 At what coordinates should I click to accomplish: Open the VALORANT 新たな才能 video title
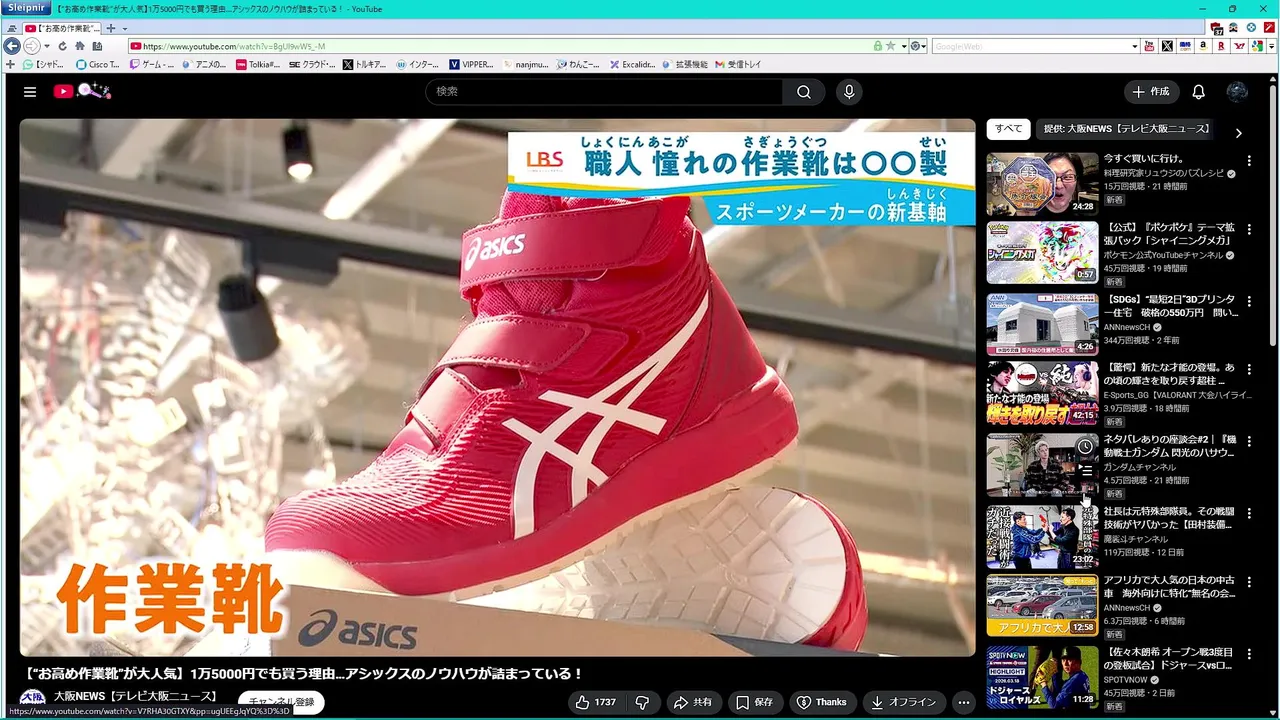1169,375
